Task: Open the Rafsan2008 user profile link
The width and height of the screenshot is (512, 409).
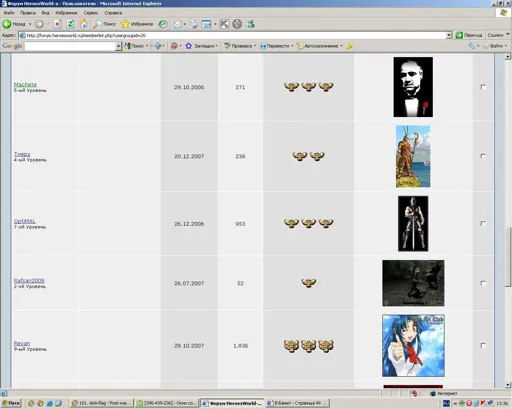Action: (x=29, y=281)
